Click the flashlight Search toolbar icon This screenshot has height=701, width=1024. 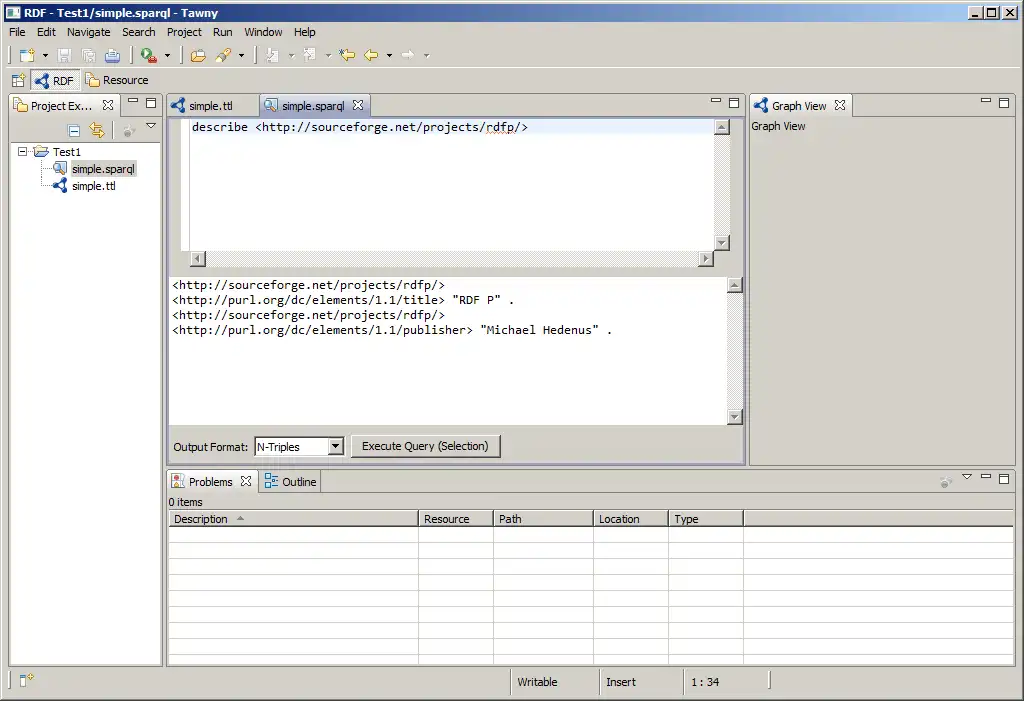click(223, 56)
